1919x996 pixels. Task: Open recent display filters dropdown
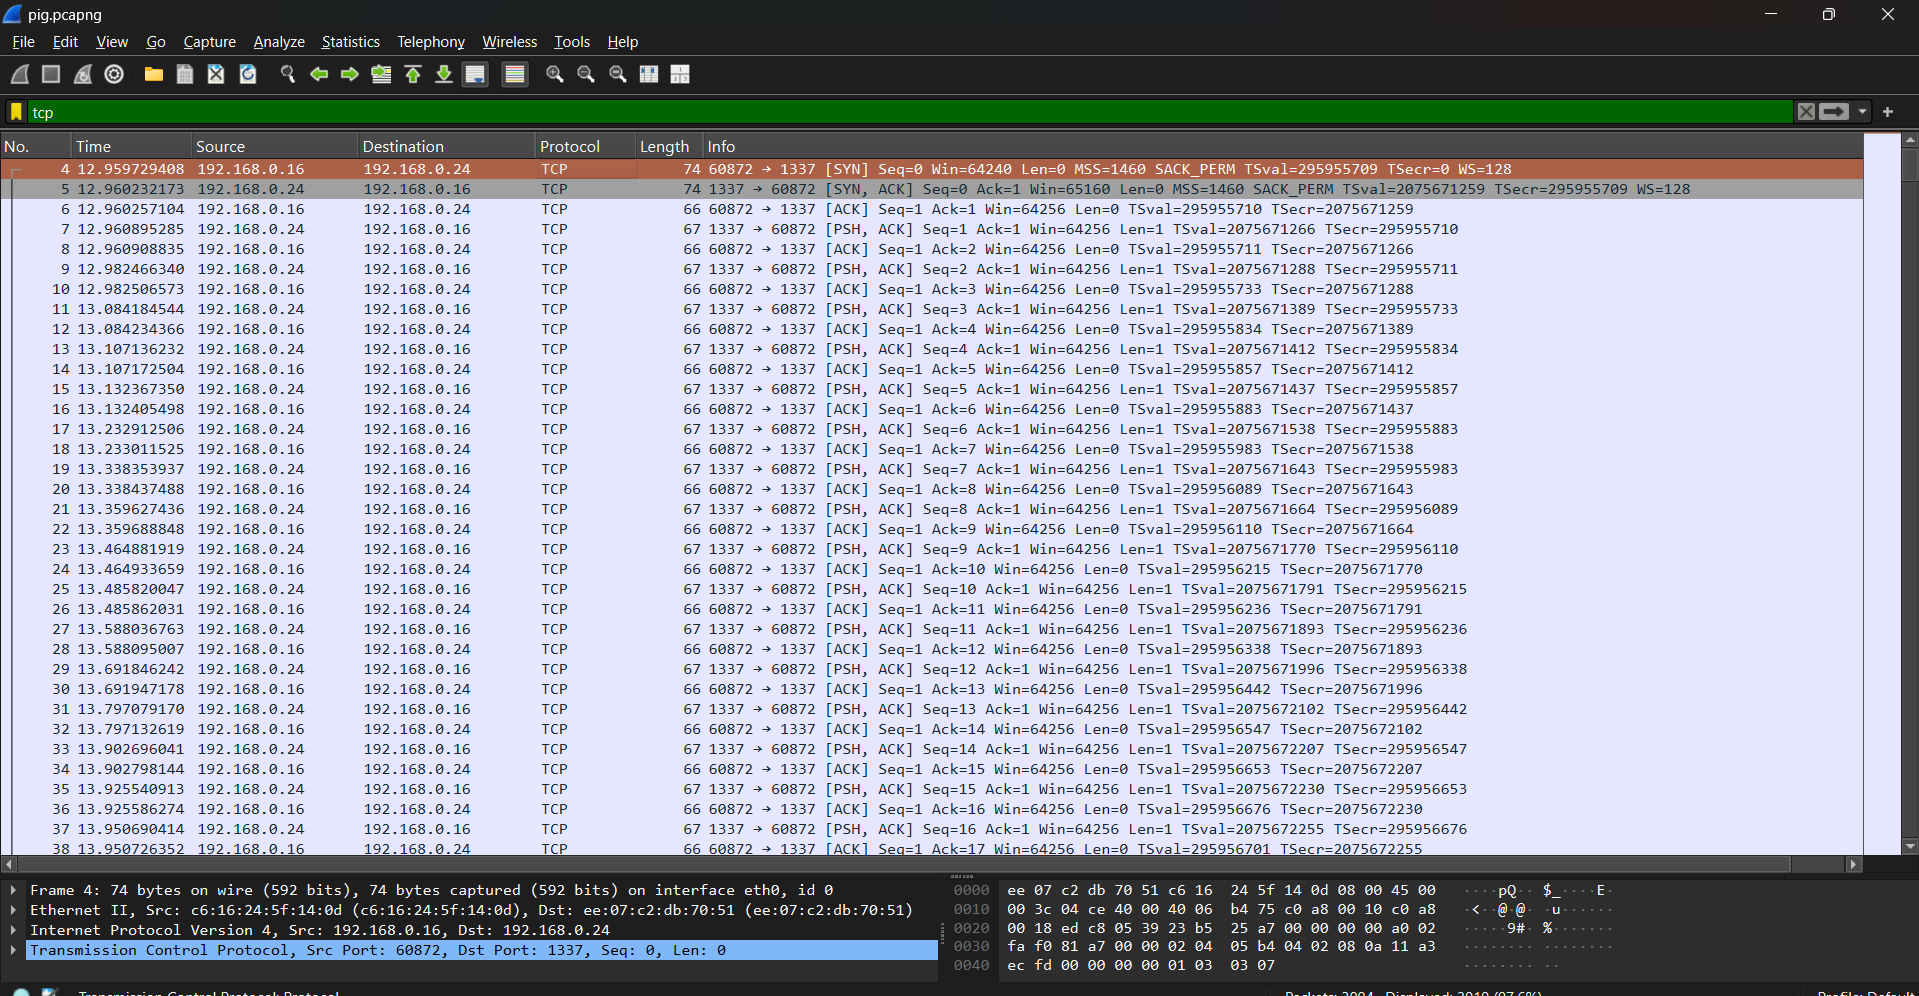(1862, 112)
